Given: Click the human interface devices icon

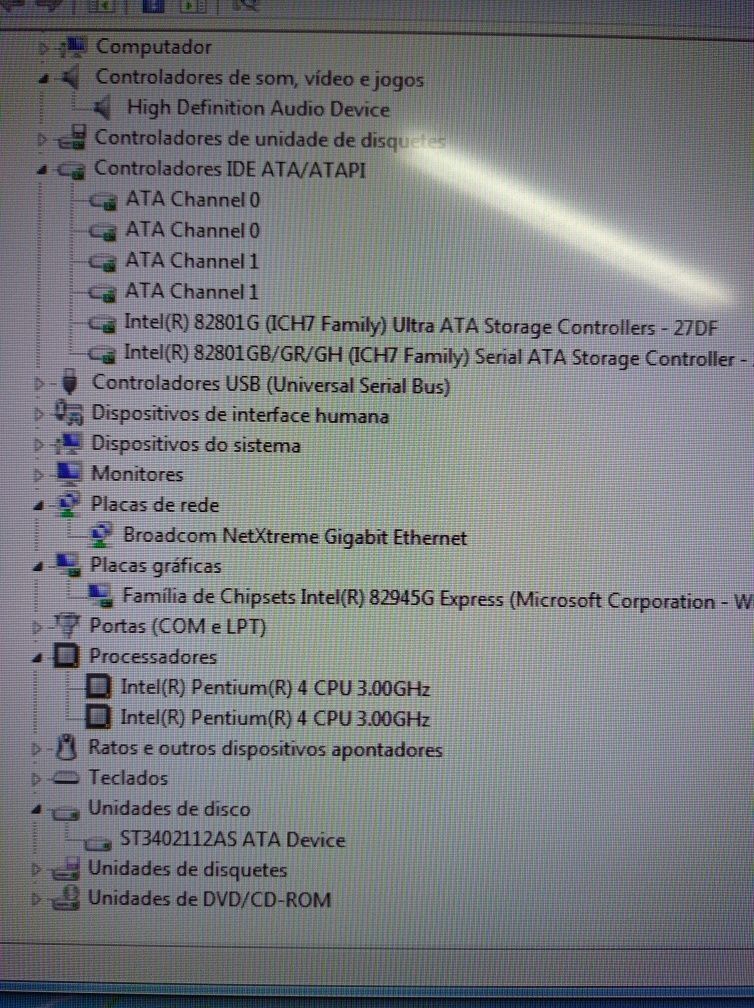Looking at the screenshot, I should pyautogui.click(x=69, y=413).
